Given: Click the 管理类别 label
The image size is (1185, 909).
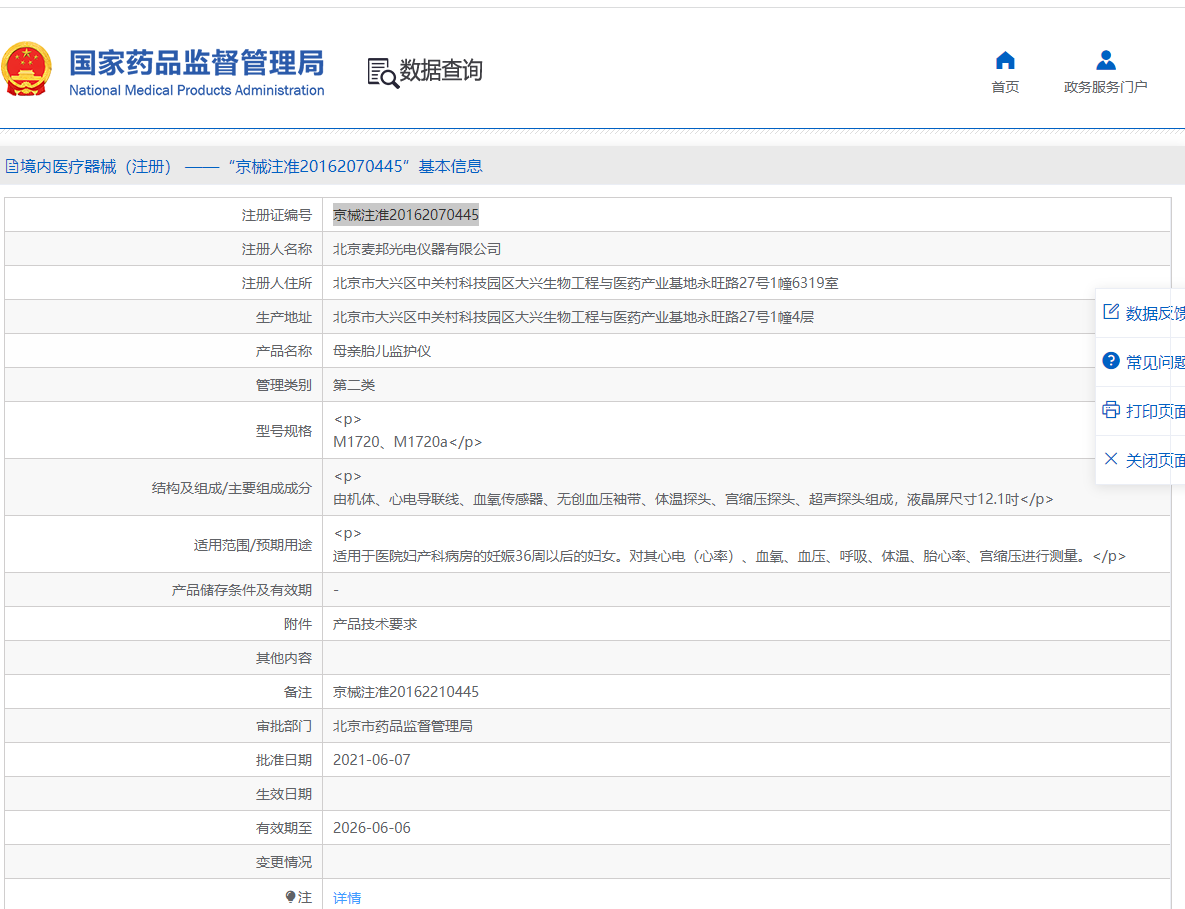Looking at the screenshot, I should (x=283, y=385).
